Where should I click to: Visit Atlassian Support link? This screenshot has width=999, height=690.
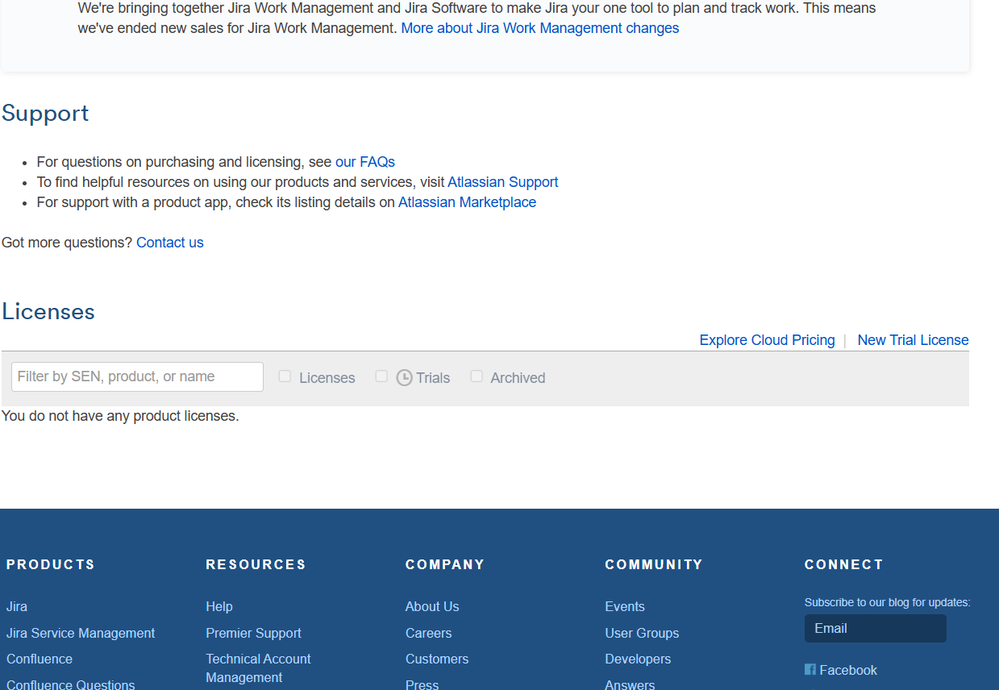[503, 182]
